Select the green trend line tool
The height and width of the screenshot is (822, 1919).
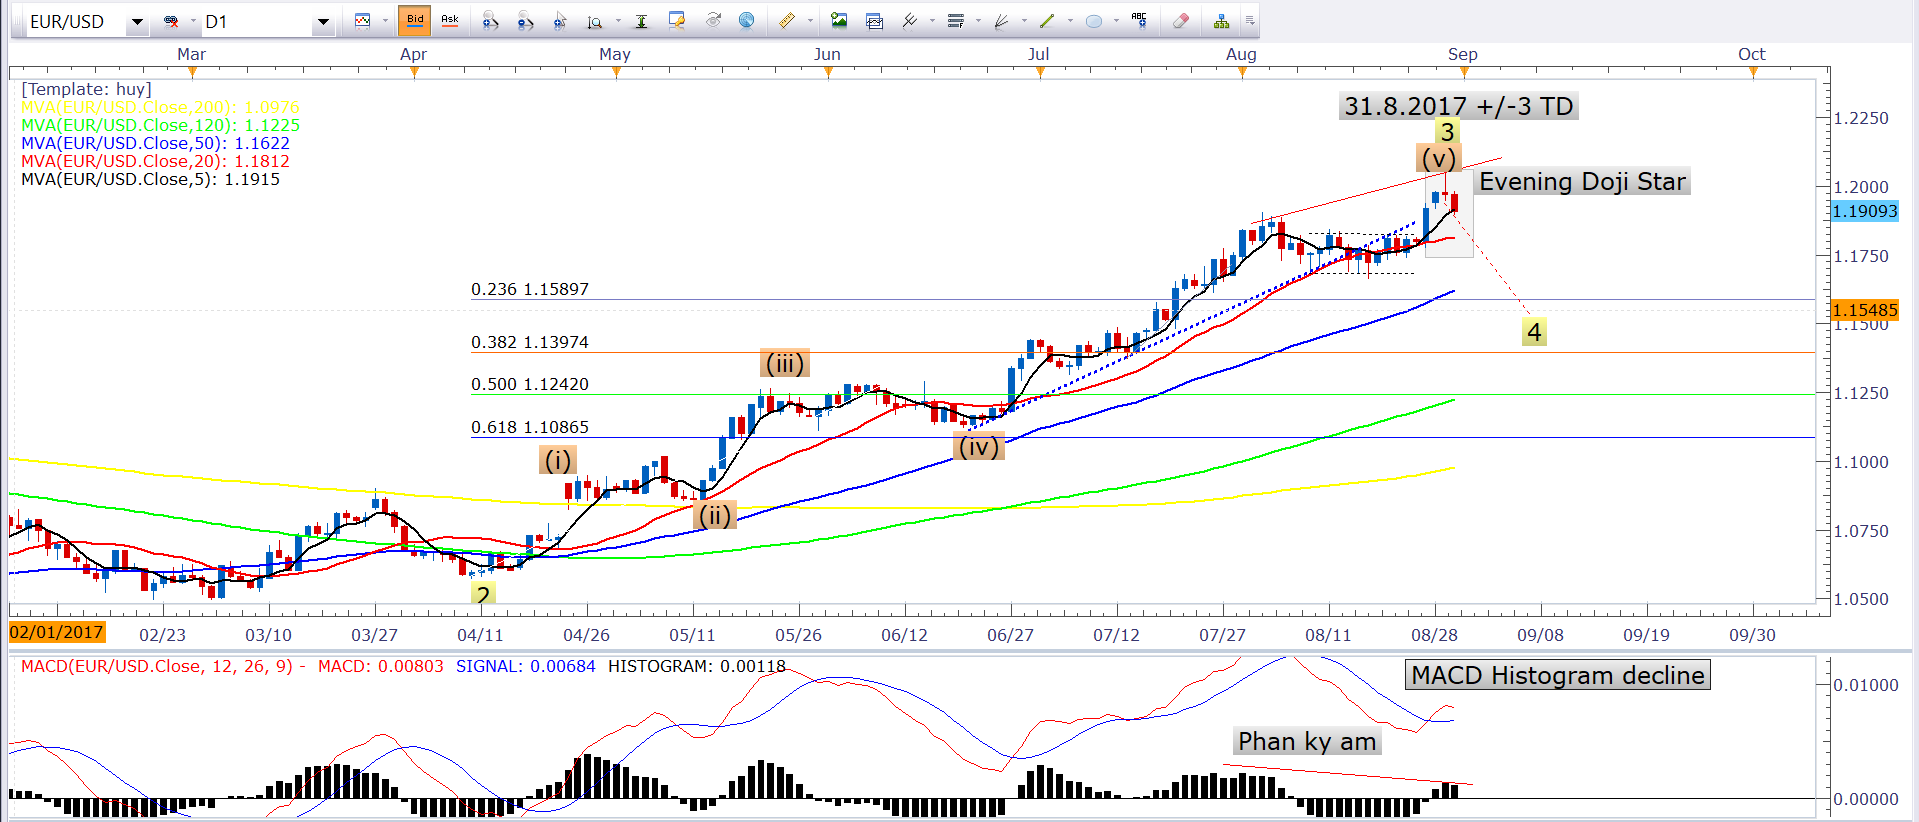[1047, 21]
